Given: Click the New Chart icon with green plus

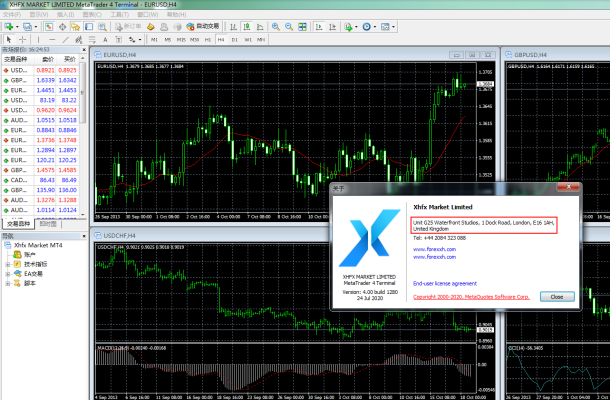Looking at the screenshot, I should click(x=9, y=27).
